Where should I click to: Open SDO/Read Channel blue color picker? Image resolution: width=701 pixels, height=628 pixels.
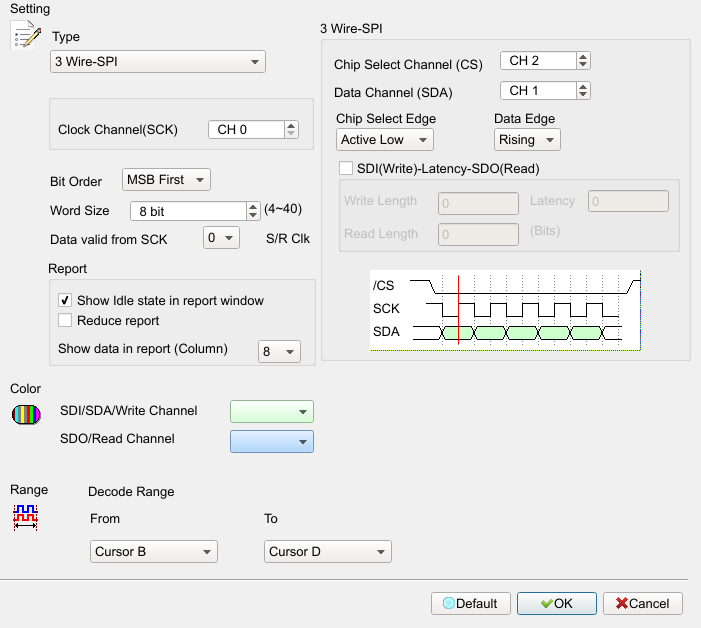[x=272, y=442]
